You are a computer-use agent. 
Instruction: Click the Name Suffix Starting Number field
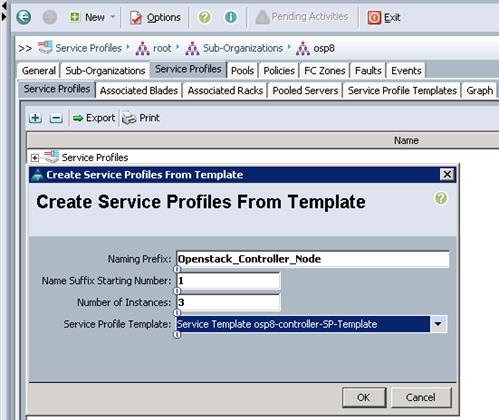(228, 281)
